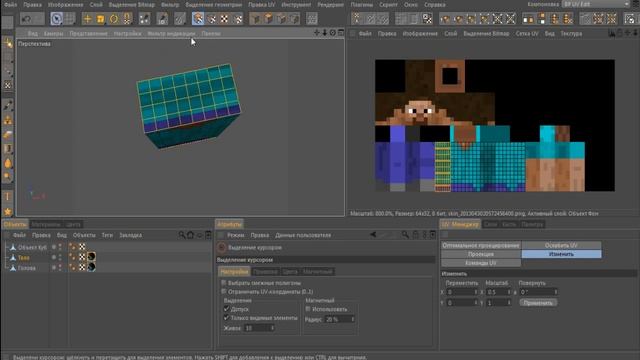The width and height of the screenshot is (640, 360).
Task: Open the Теги menu in the Objects manager
Action: pyautogui.click(x=107, y=235)
